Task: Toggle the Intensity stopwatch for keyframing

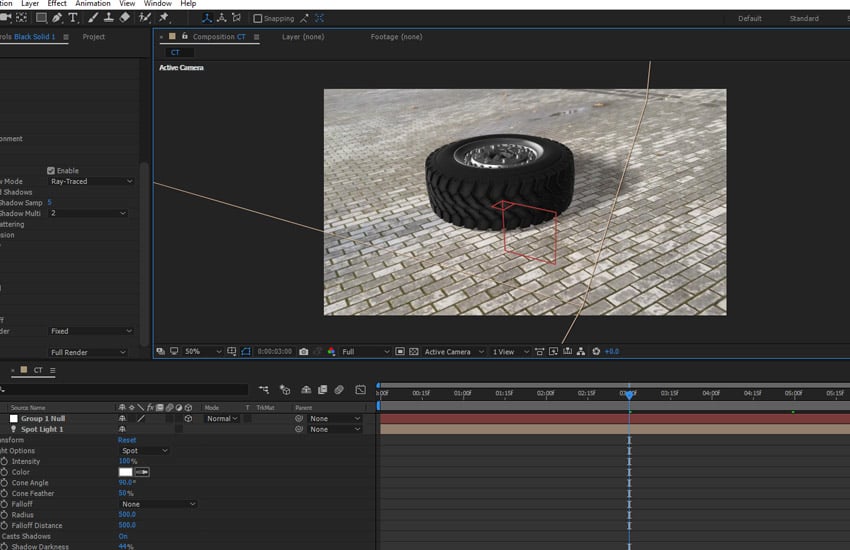Action: point(4,461)
